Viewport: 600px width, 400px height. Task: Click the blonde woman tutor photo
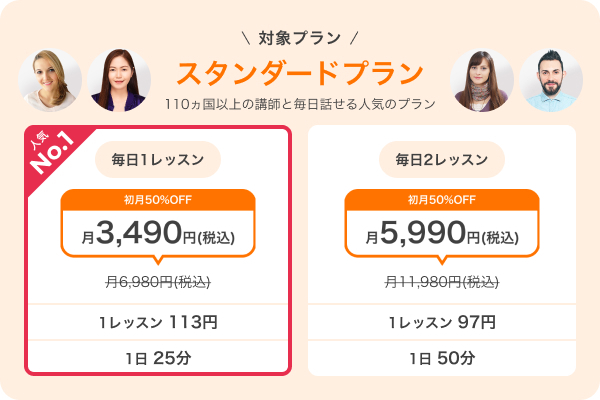point(50,80)
